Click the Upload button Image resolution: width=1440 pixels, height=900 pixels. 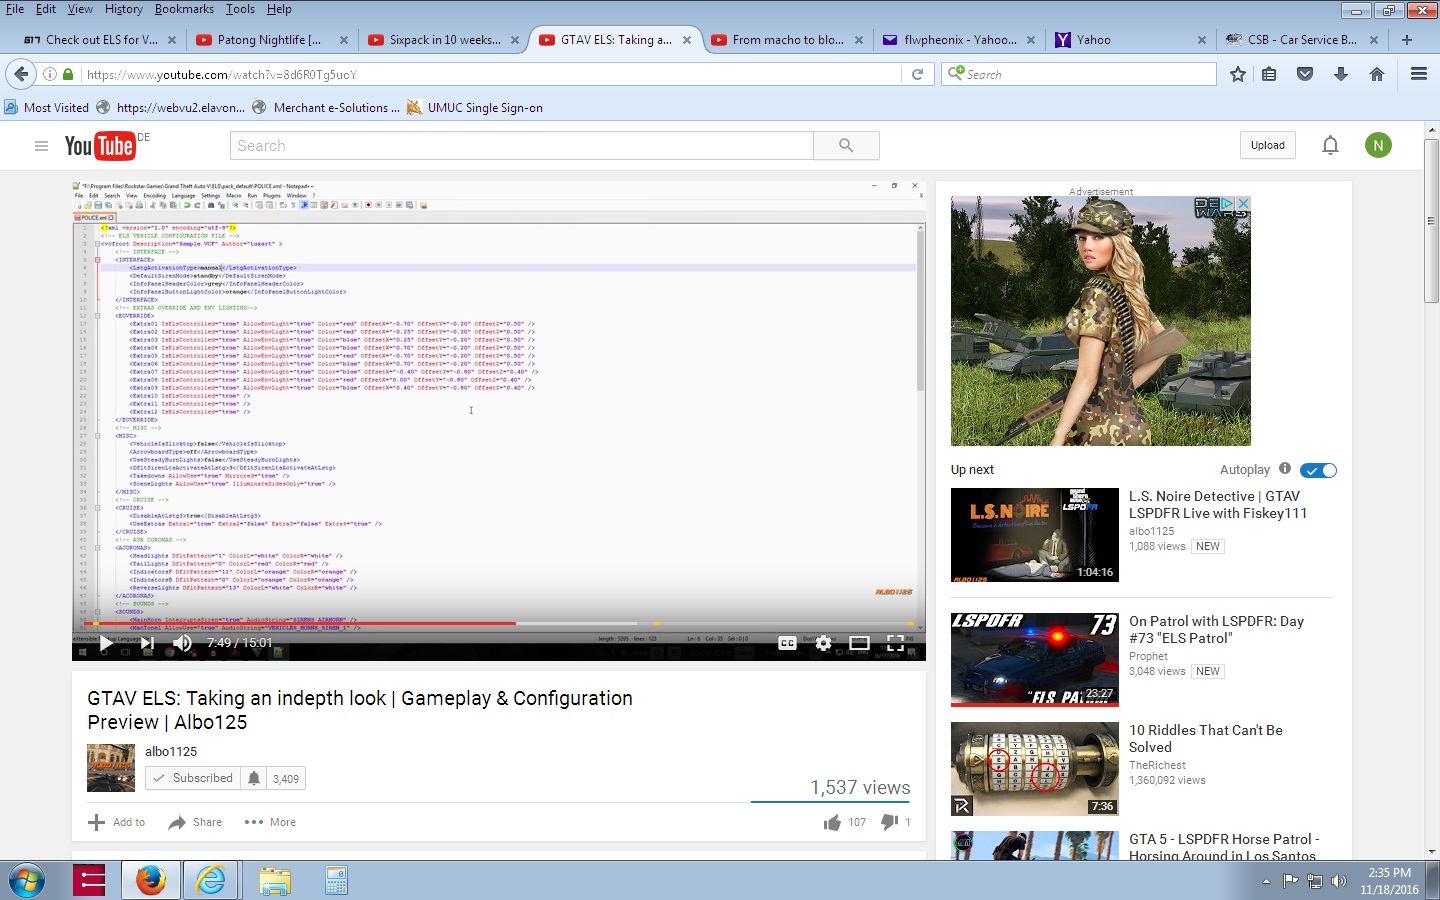click(1267, 146)
